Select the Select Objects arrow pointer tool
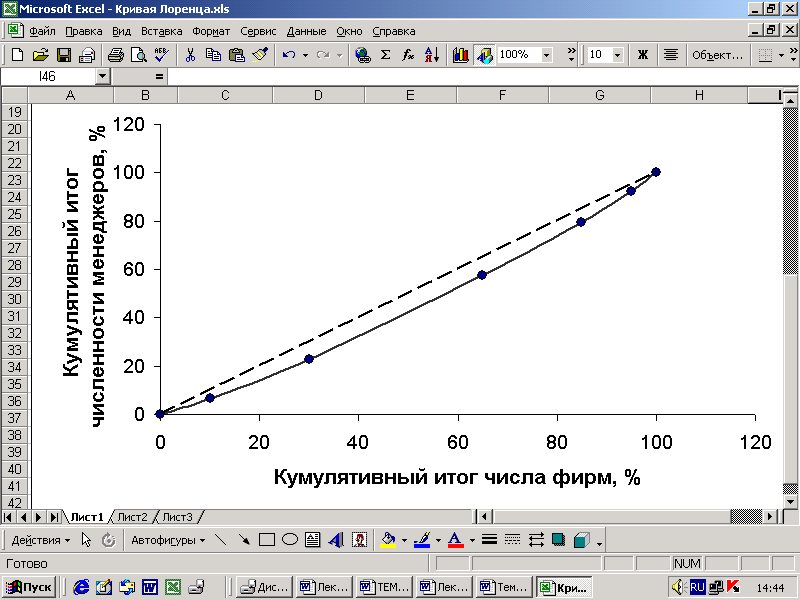Viewport: 800px width, 600px height. click(86, 540)
